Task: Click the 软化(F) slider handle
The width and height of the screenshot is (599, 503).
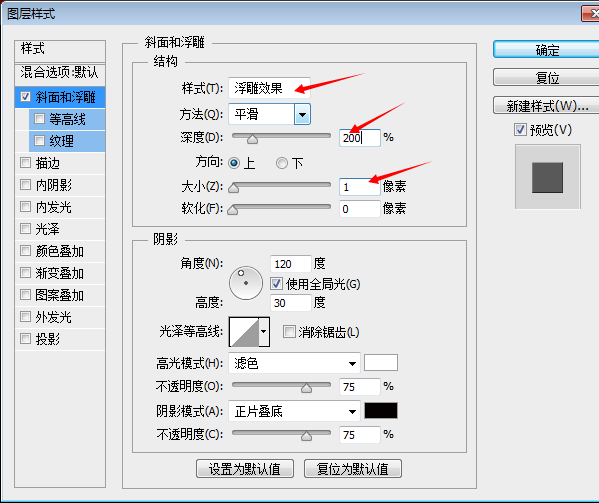Action: (233, 210)
